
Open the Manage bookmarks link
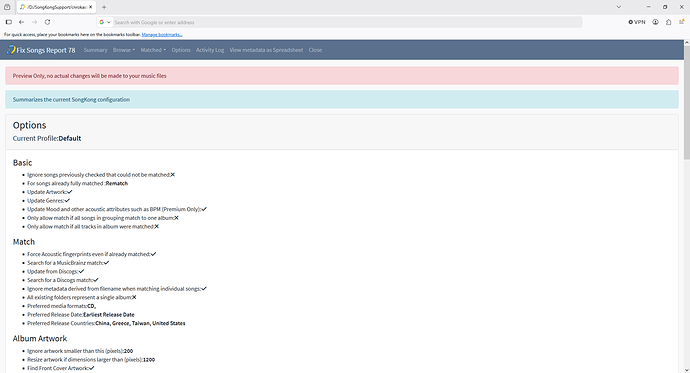pyautogui.click(x=162, y=34)
